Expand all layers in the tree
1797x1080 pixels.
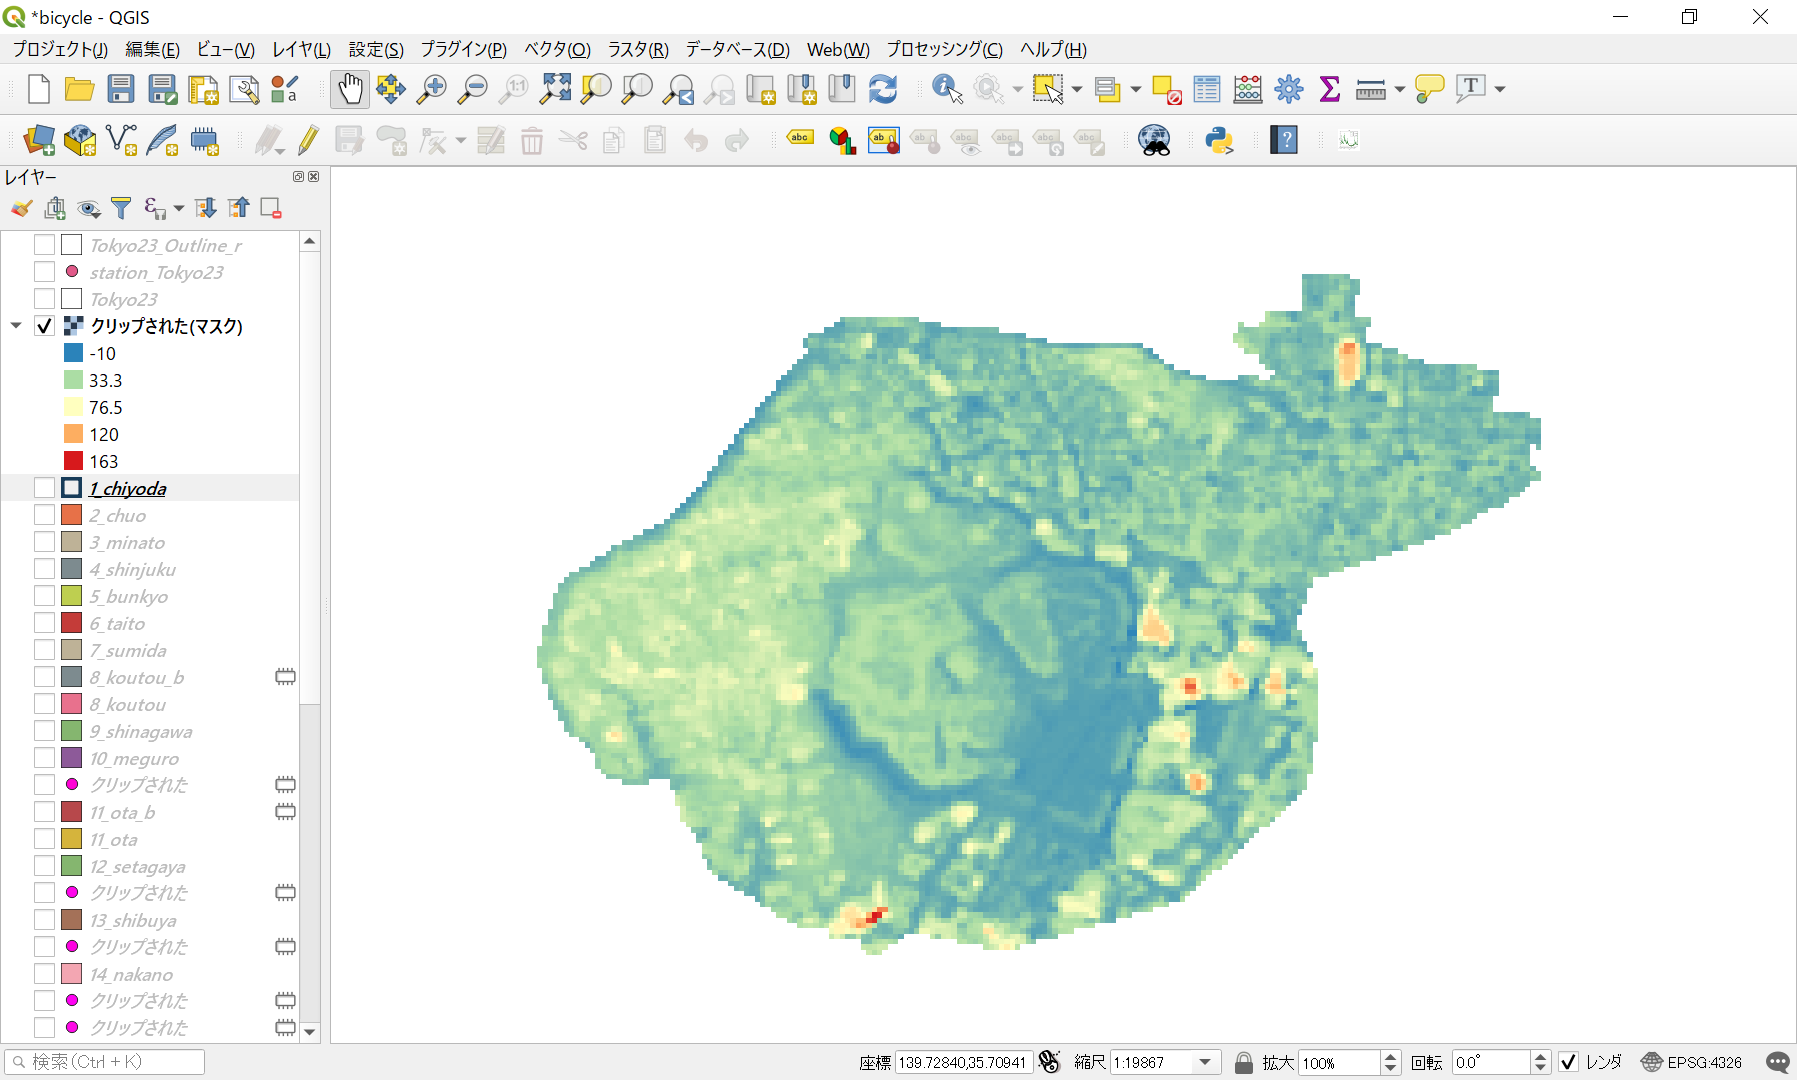pos(205,208)
